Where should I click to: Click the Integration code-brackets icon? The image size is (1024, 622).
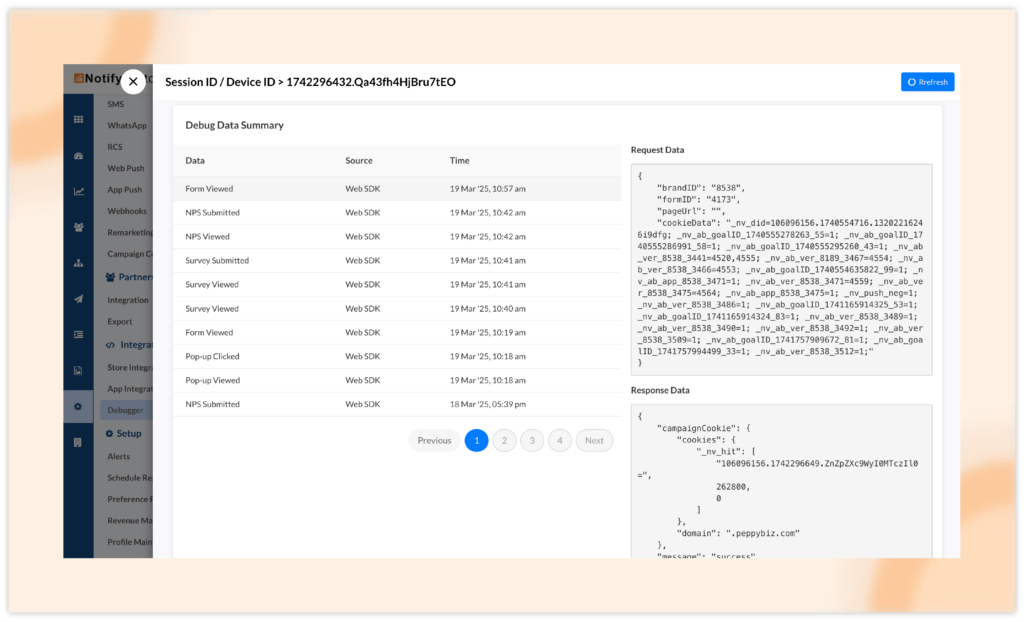(x=110, y=344)
